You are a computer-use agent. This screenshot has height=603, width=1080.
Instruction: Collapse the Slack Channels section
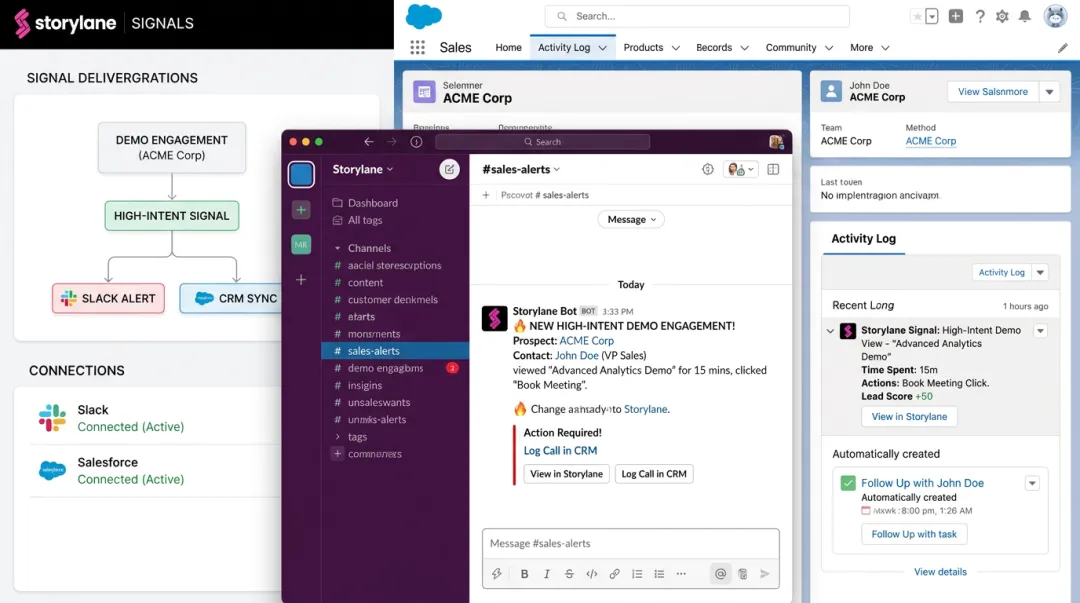(338, 248)
